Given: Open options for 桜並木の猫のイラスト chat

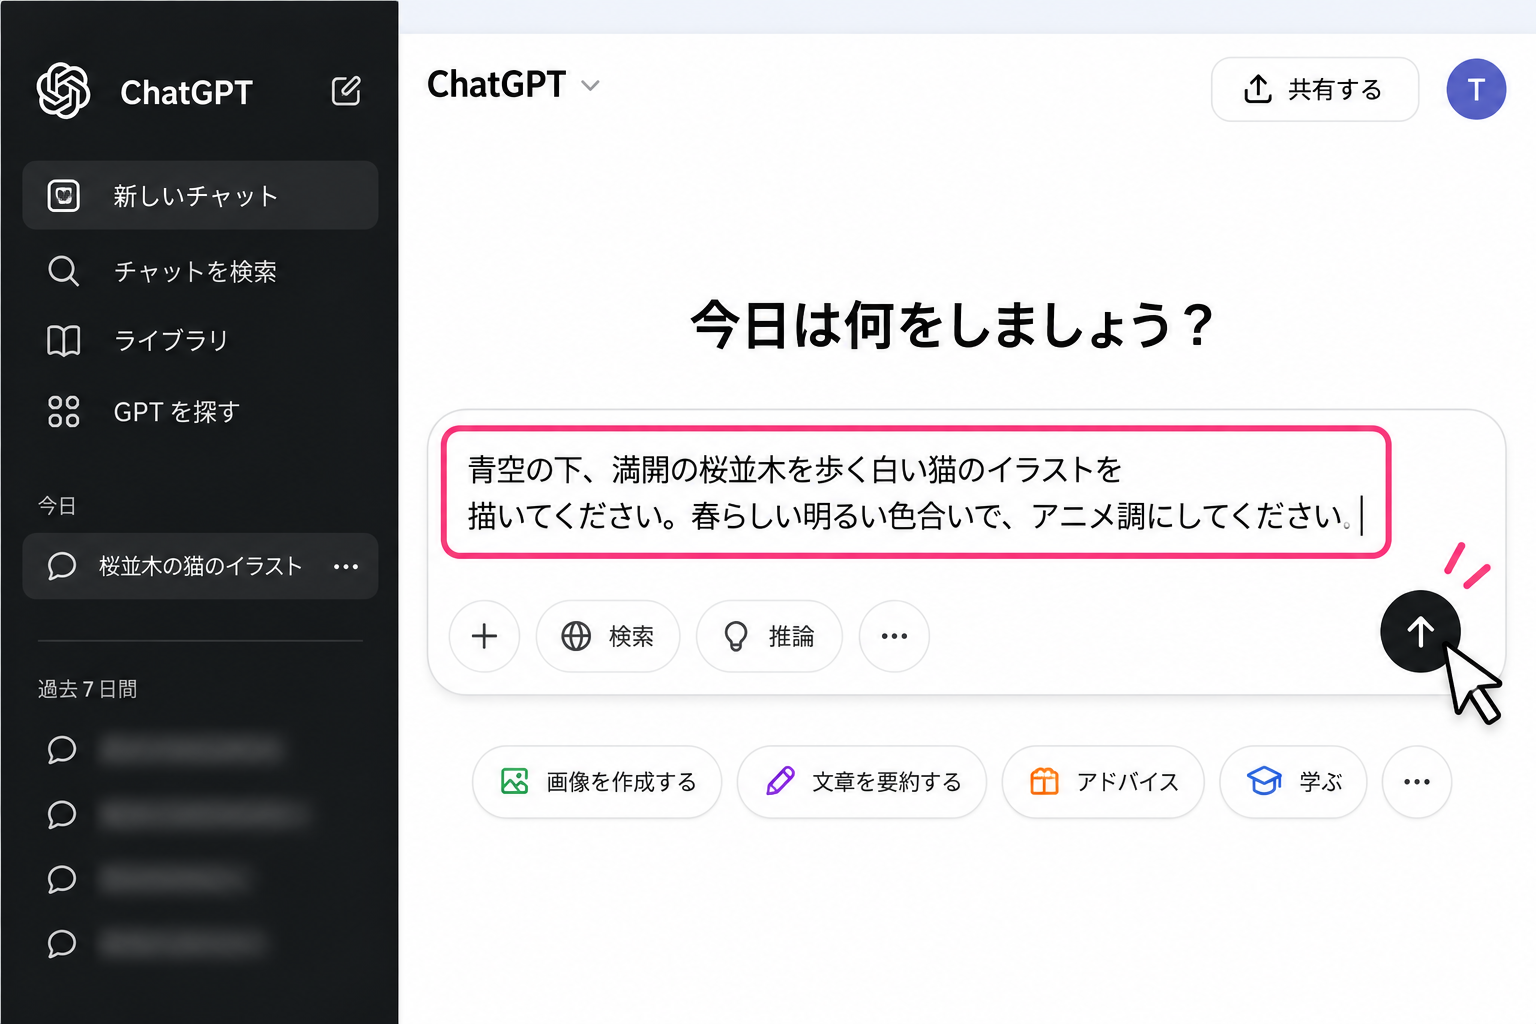Looking at the screenshot, I should pyautogui.click(x=346, y=567).
